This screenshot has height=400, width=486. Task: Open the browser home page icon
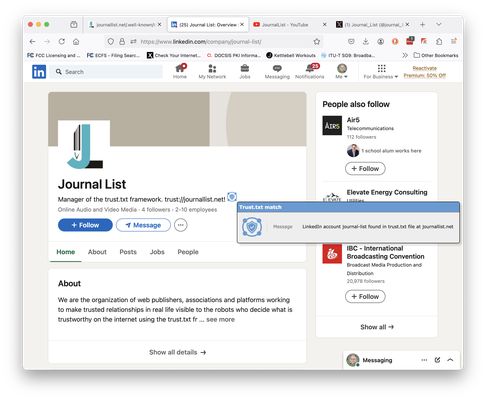point(76,42)
